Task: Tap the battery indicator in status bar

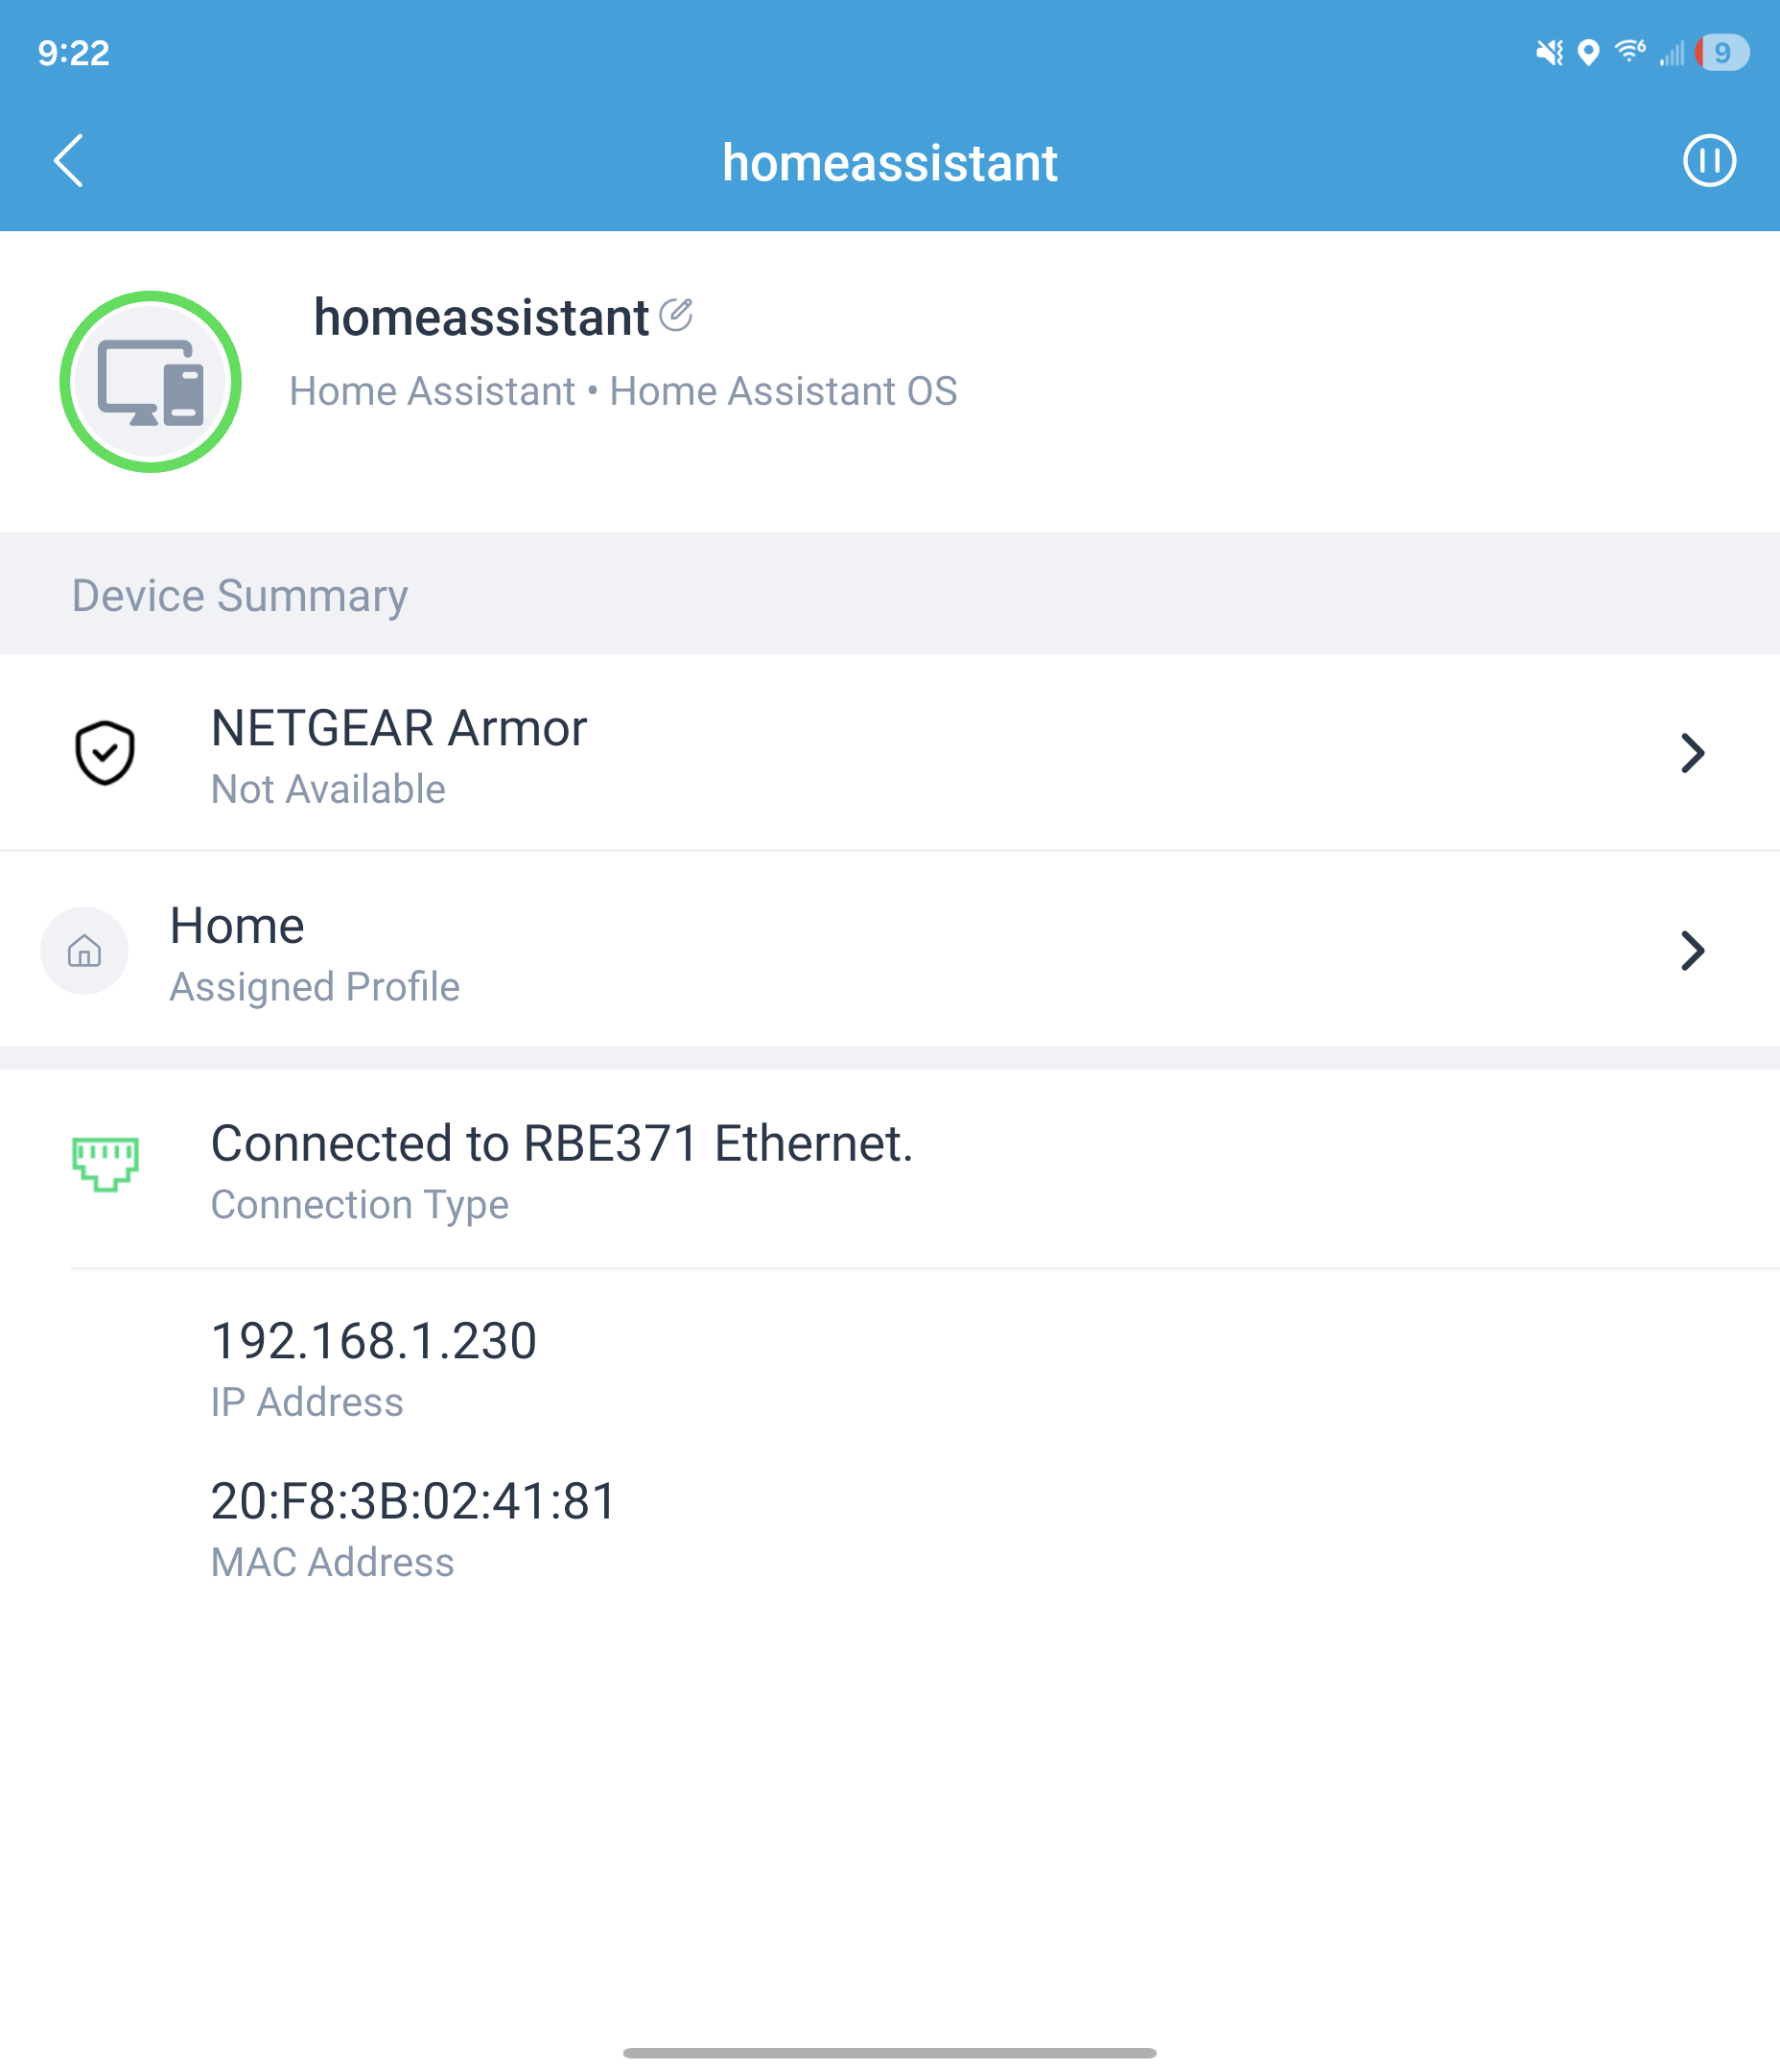Action: pos(1722,52)
